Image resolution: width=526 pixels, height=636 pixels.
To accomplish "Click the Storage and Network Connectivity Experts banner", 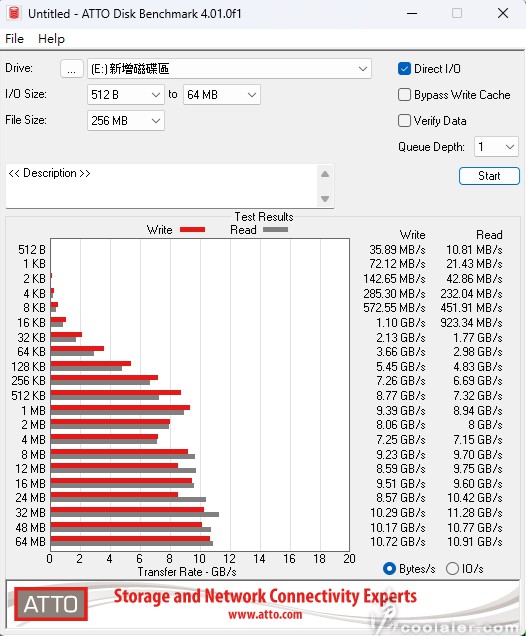I will (x=265, y=596).
